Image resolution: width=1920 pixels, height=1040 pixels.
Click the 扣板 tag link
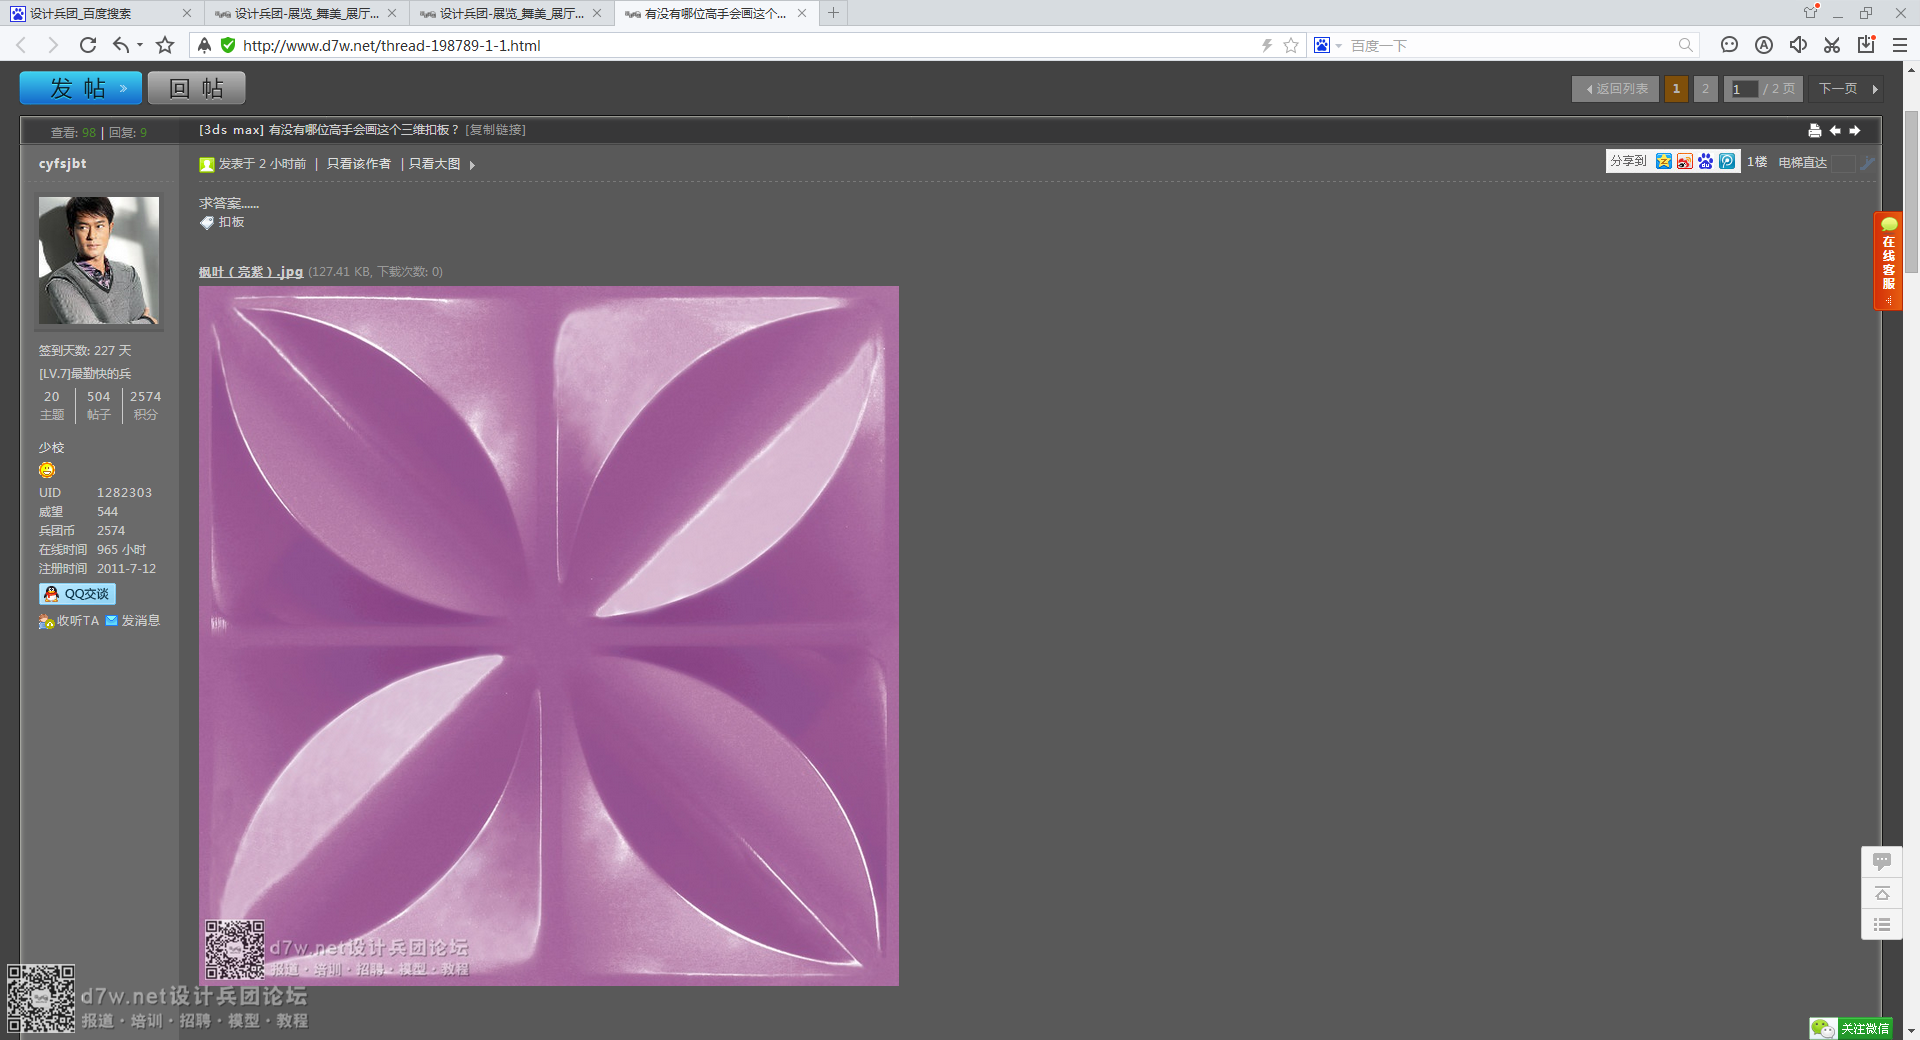coord(231,222)
